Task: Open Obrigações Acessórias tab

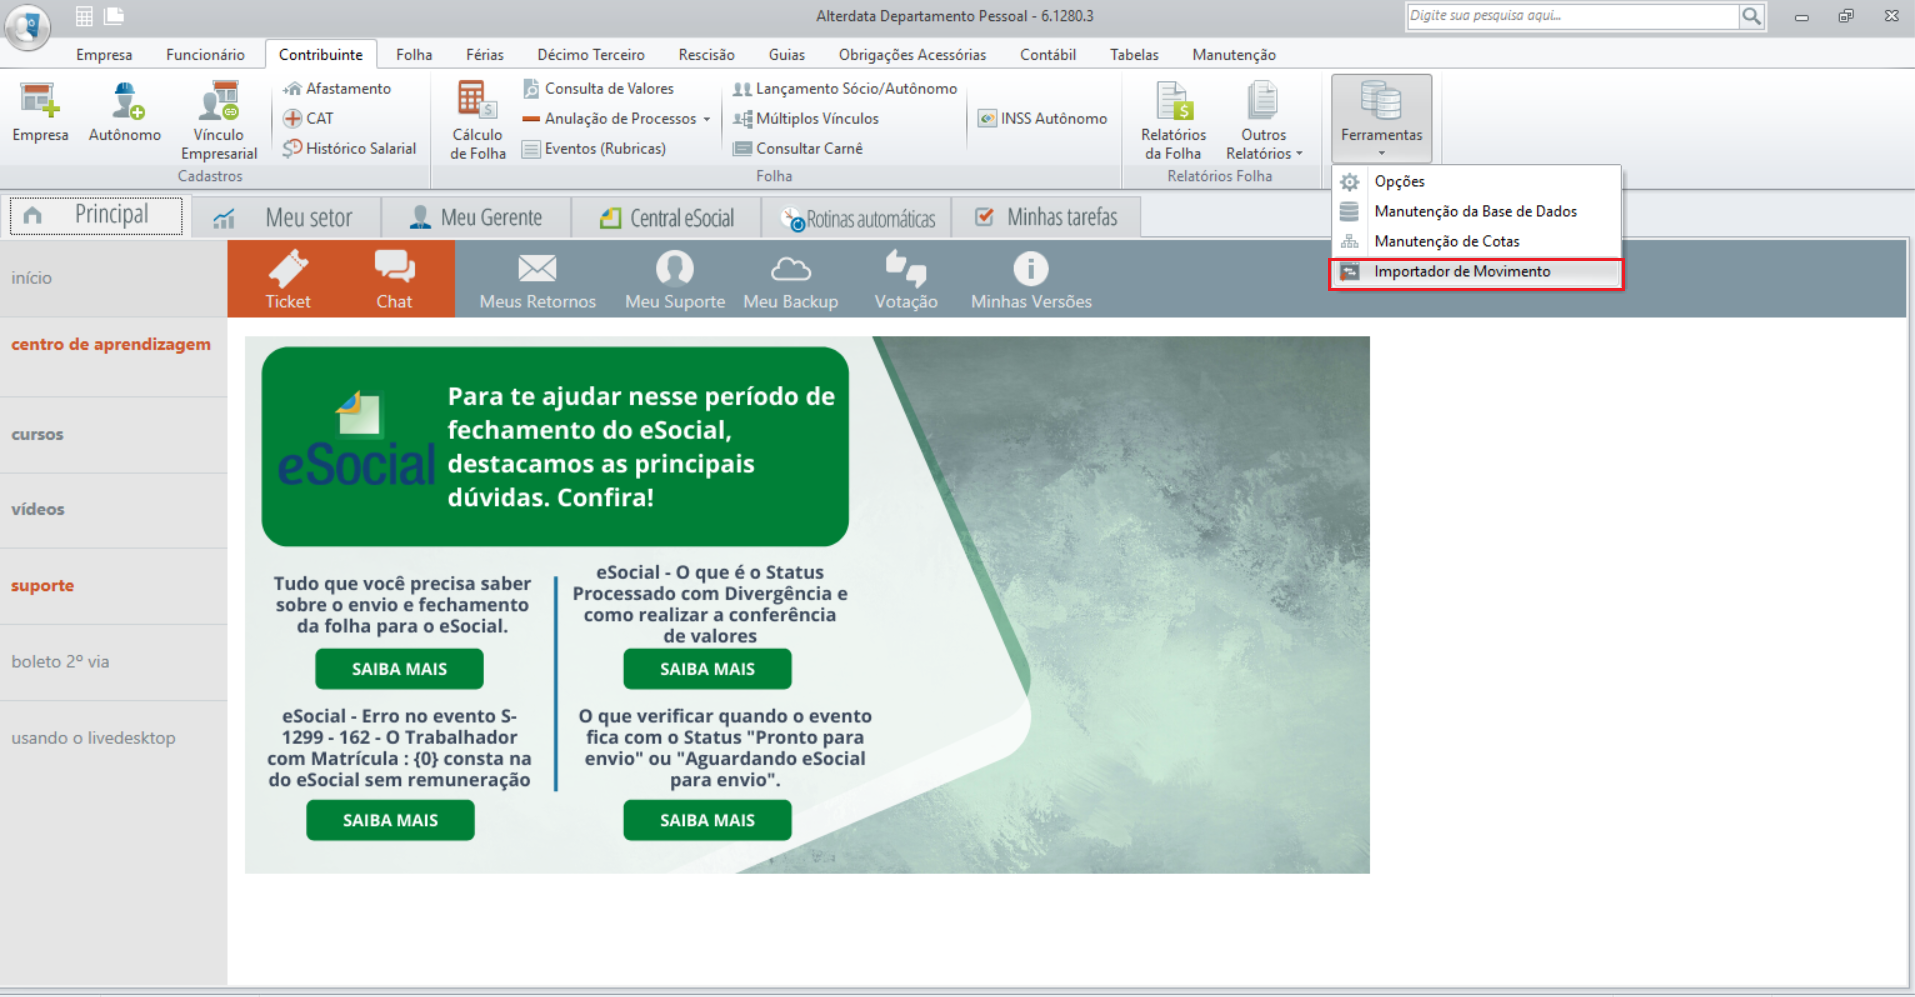Action: (912, 54)
